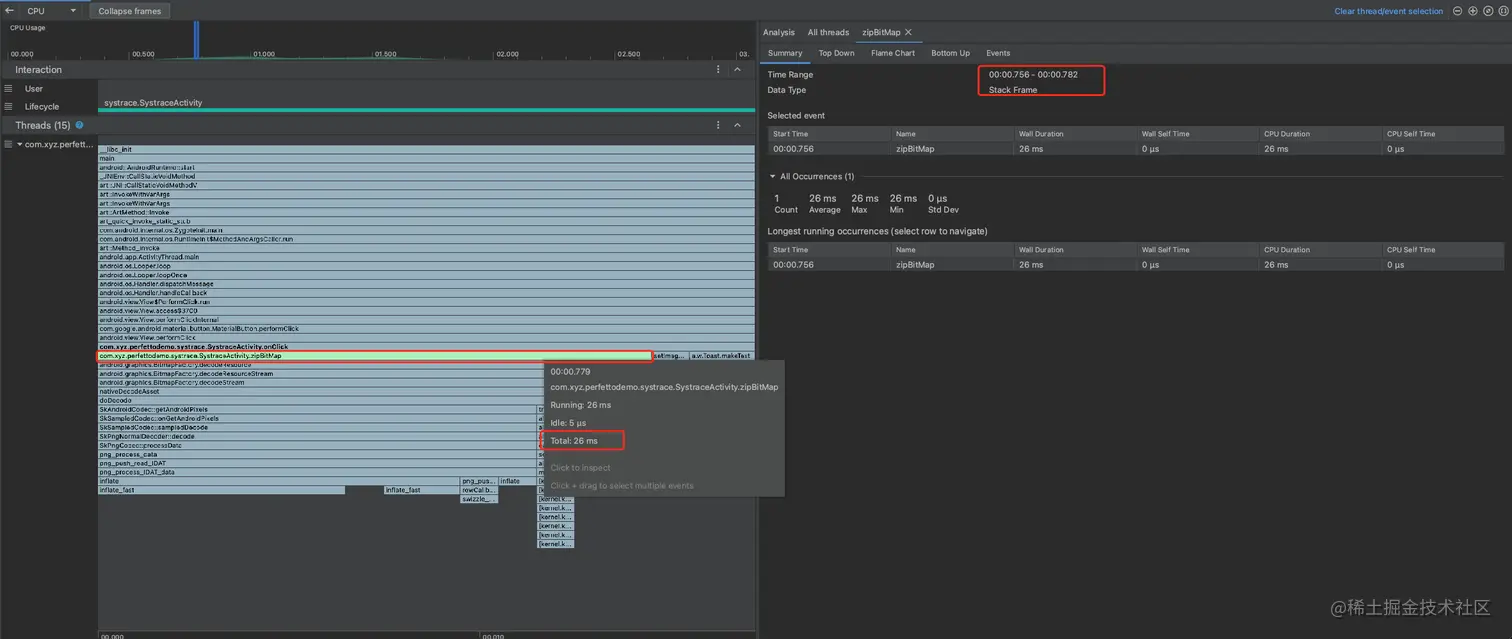Click the 02.000 mark on CPU timeline

(x=507, y=54)
